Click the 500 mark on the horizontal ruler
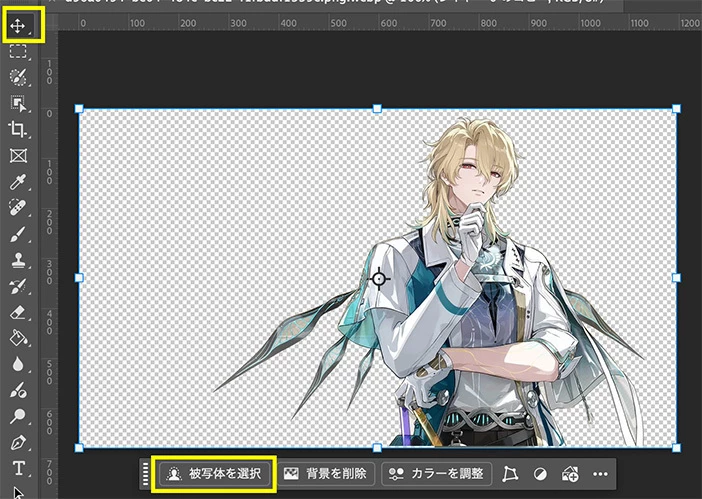The image size is (702, 499). 338,23
